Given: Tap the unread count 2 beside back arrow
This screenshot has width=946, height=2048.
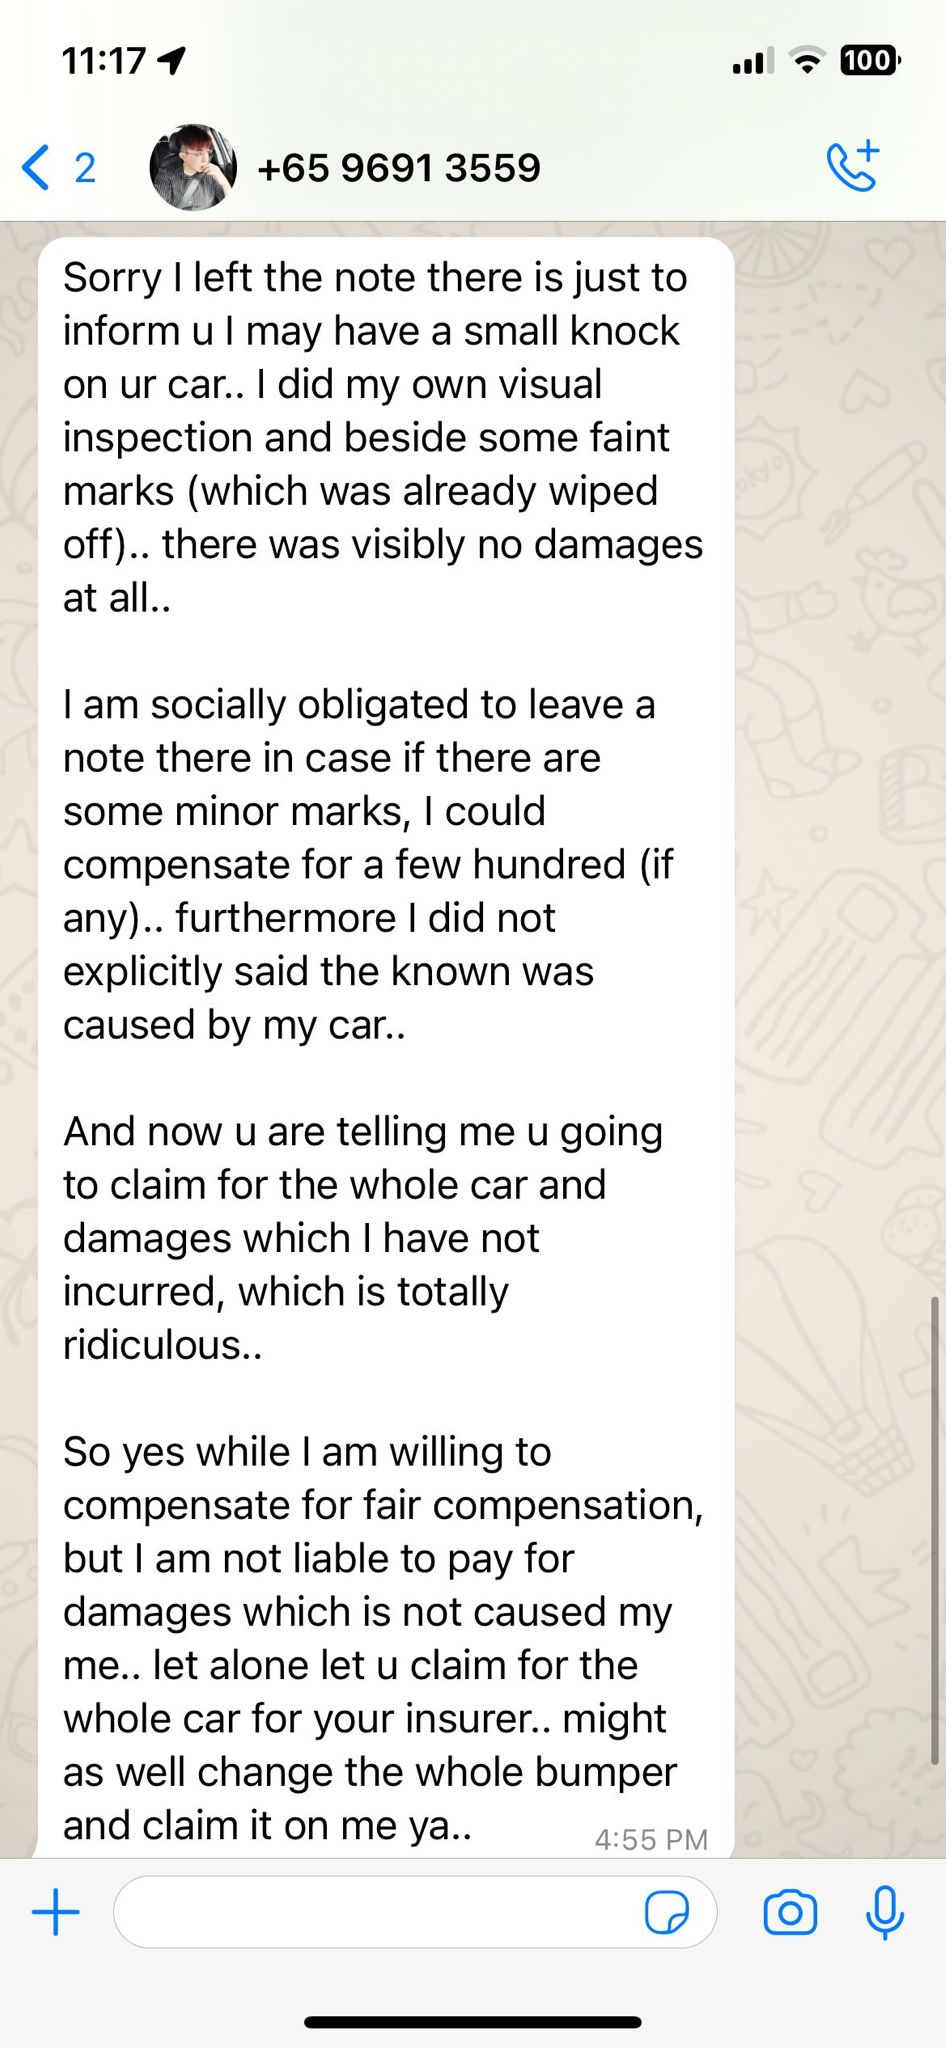Looking at the screenshot, I should (x=86, y=168).
